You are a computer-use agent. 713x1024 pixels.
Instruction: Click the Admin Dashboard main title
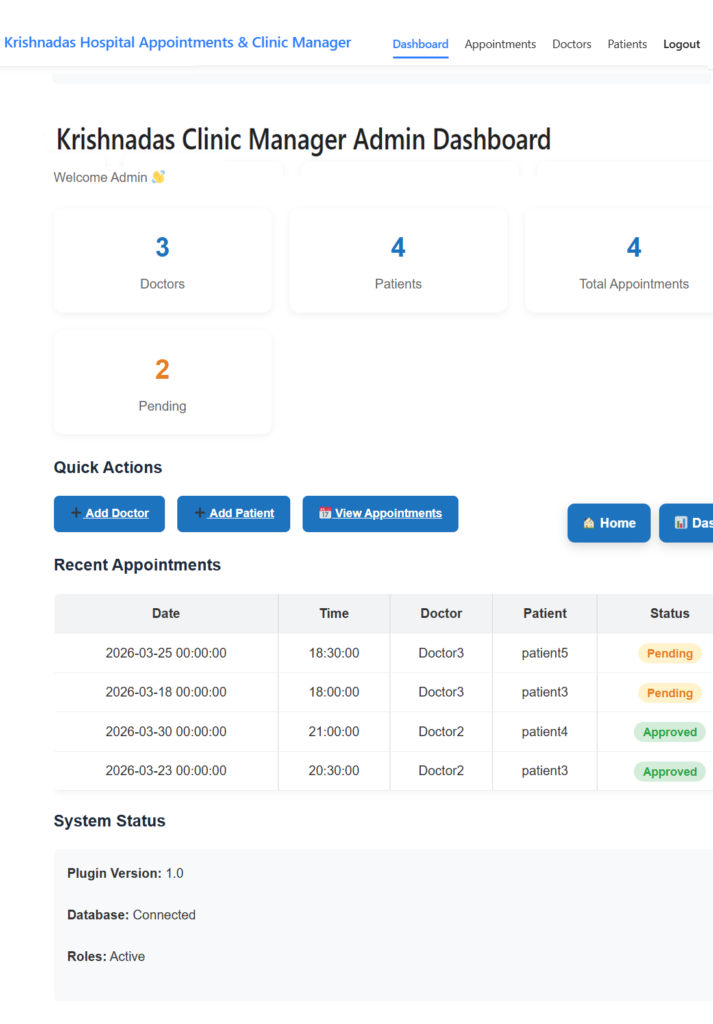(x=304, y=140)
